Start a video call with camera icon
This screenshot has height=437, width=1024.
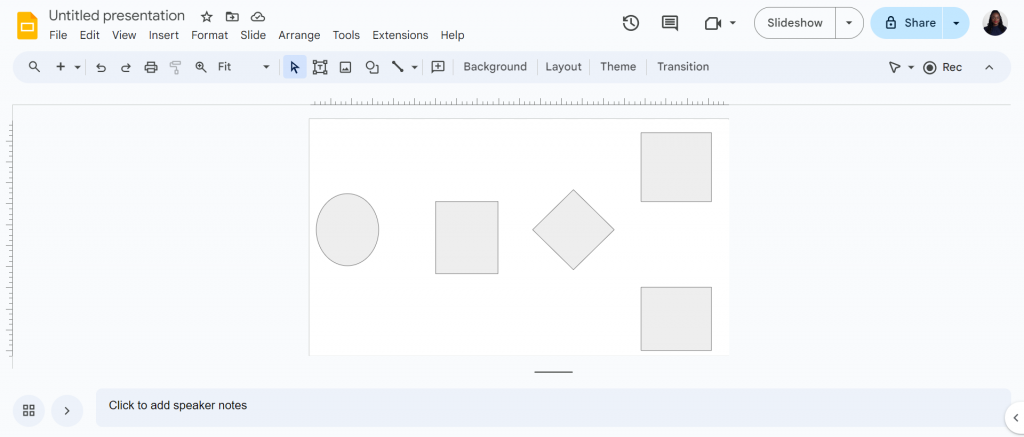pyautogui.click(x=712, y=23)
